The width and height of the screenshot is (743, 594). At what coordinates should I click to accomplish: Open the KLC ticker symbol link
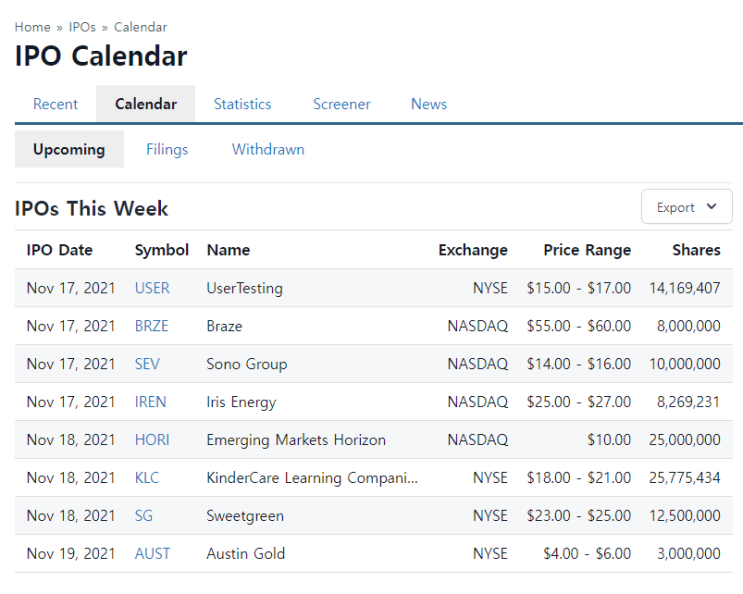tap(147, 477)
